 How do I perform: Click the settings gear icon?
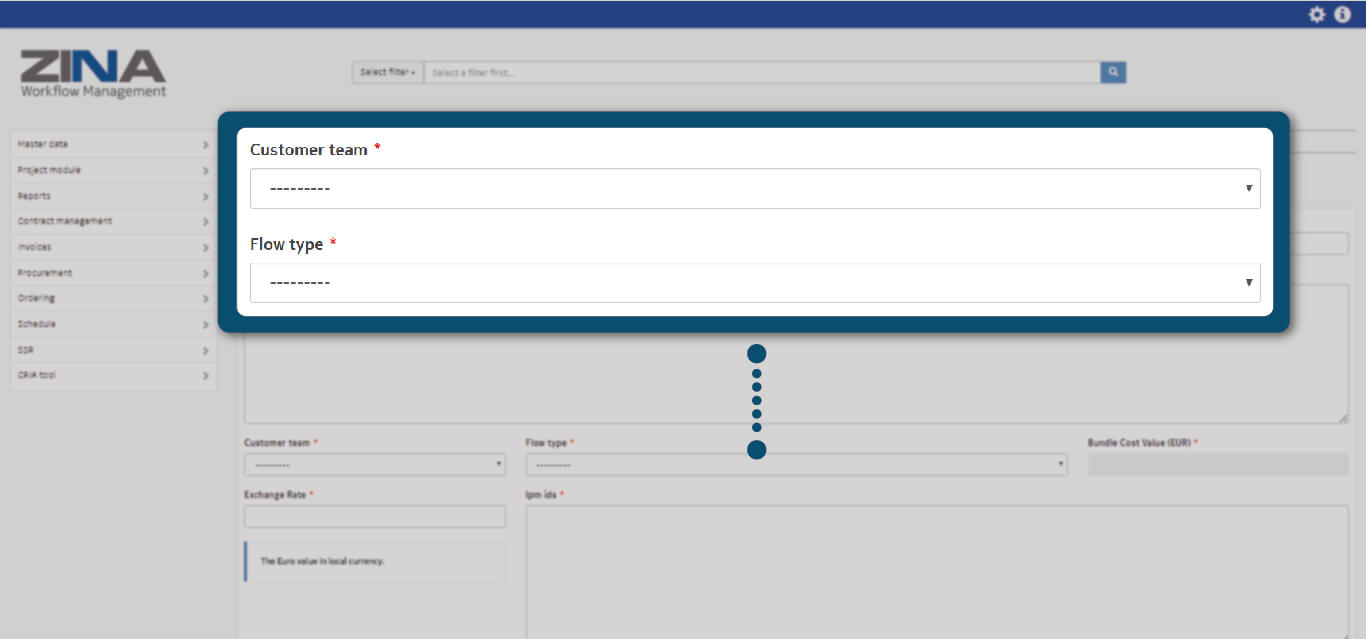(1317, 14)
